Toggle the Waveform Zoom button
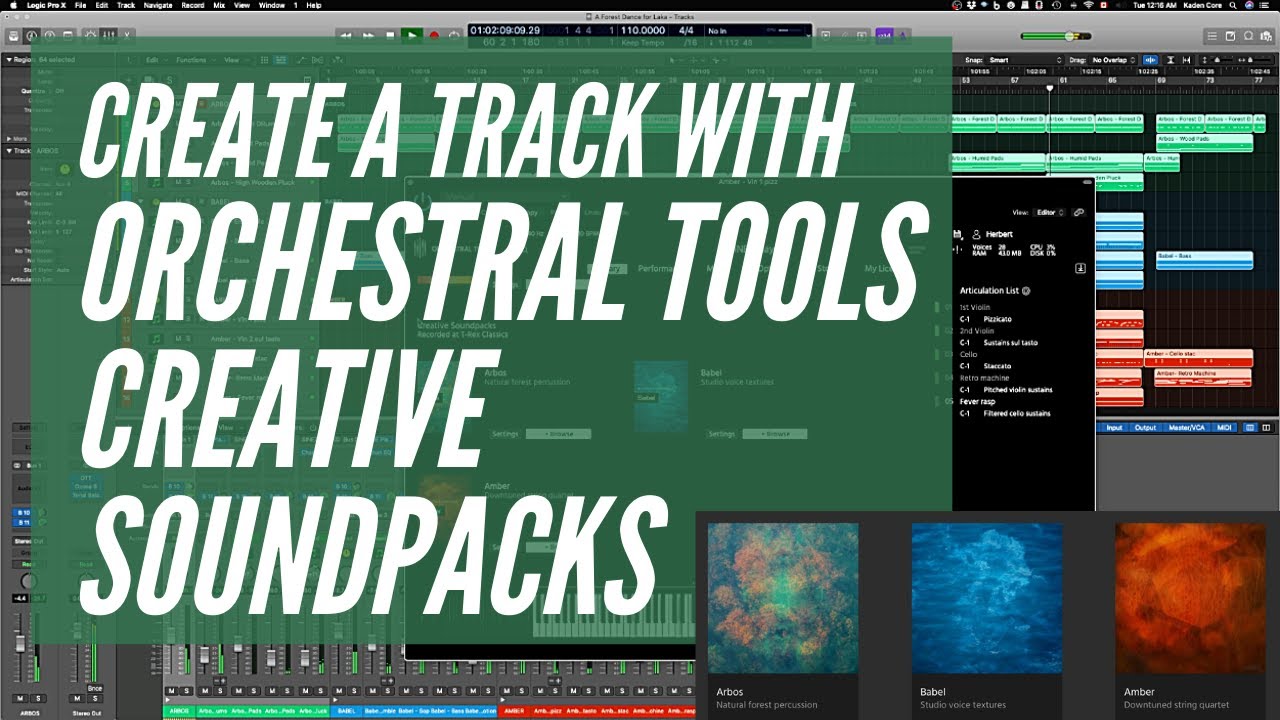Image resolution: width=1280 pixels, height=720 pixels. [1151, 60]
